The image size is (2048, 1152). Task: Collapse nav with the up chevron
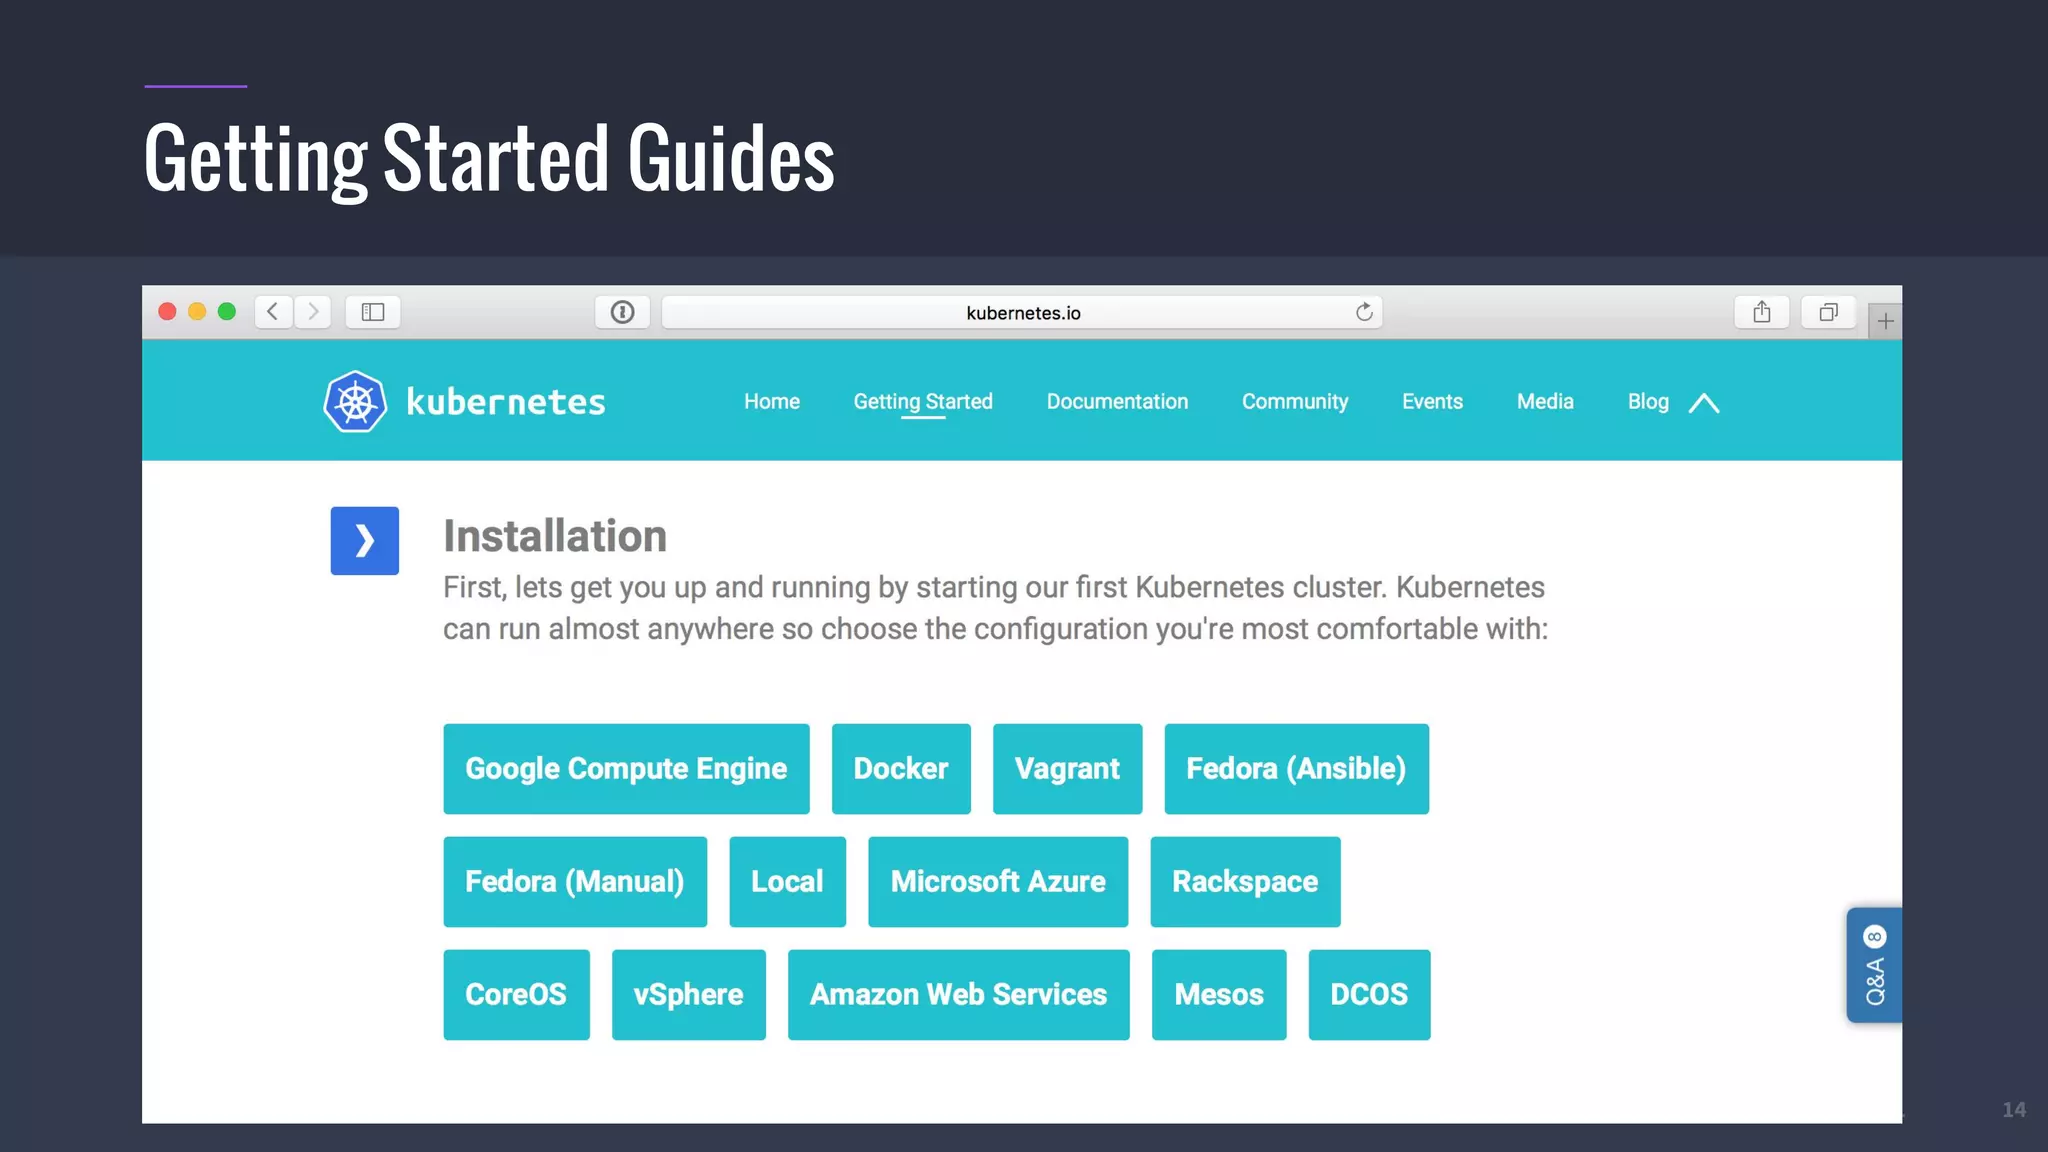pos(1704,403)
